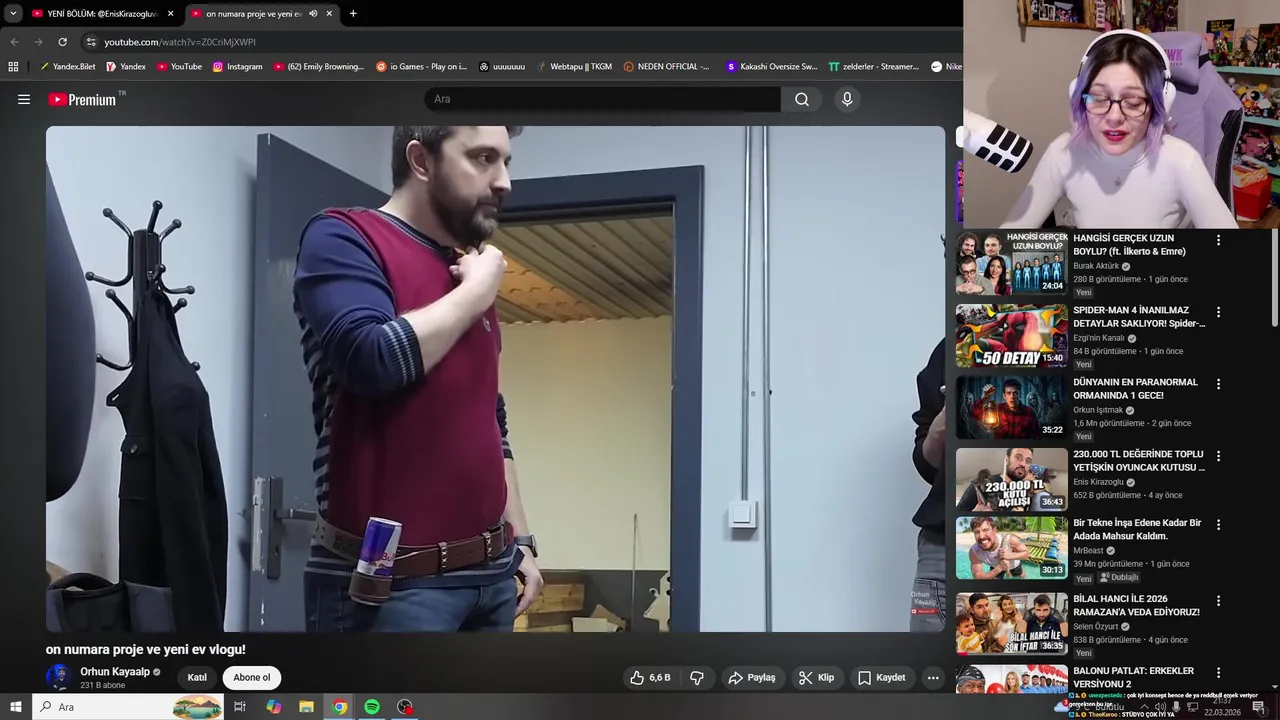Open NEDEN OFFICIAL bookmark
The width and height of the screenshot is (1280, 720).
click(x=666, y=67)
